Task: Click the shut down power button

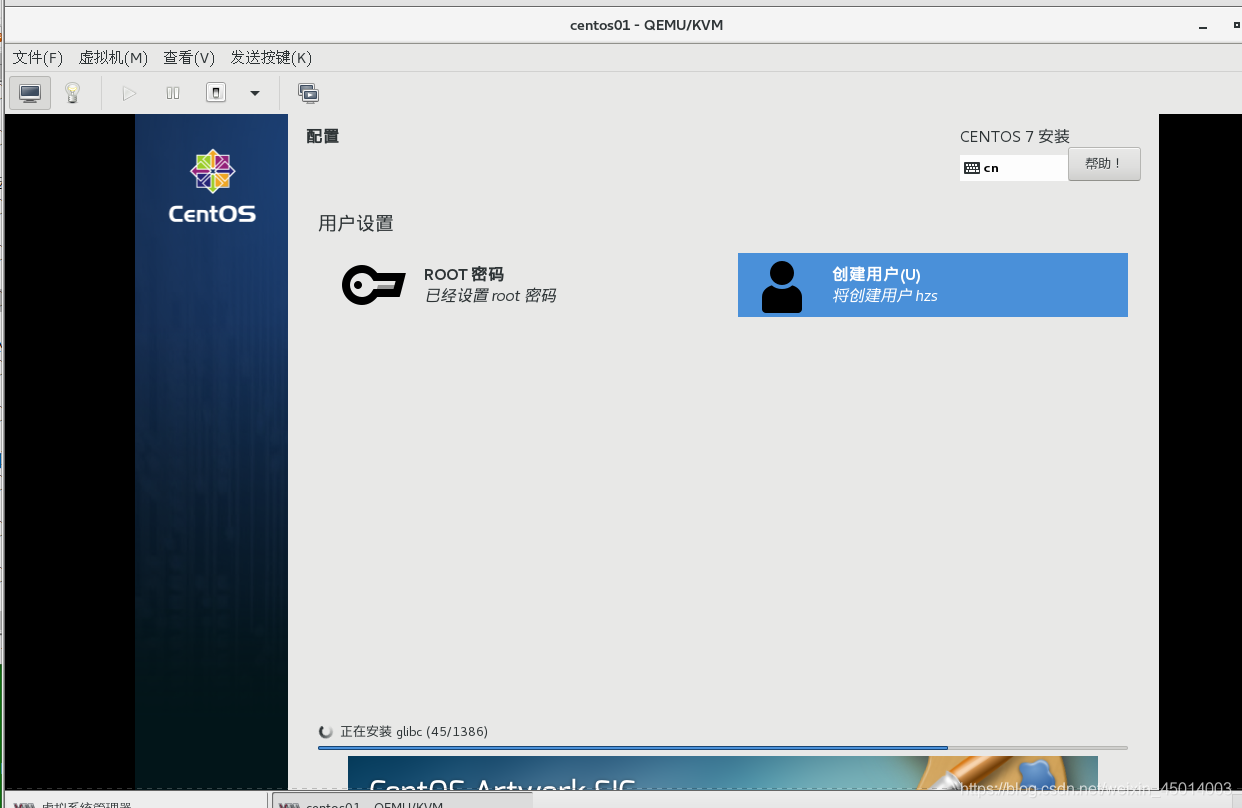Action: (x=215, y=93)
